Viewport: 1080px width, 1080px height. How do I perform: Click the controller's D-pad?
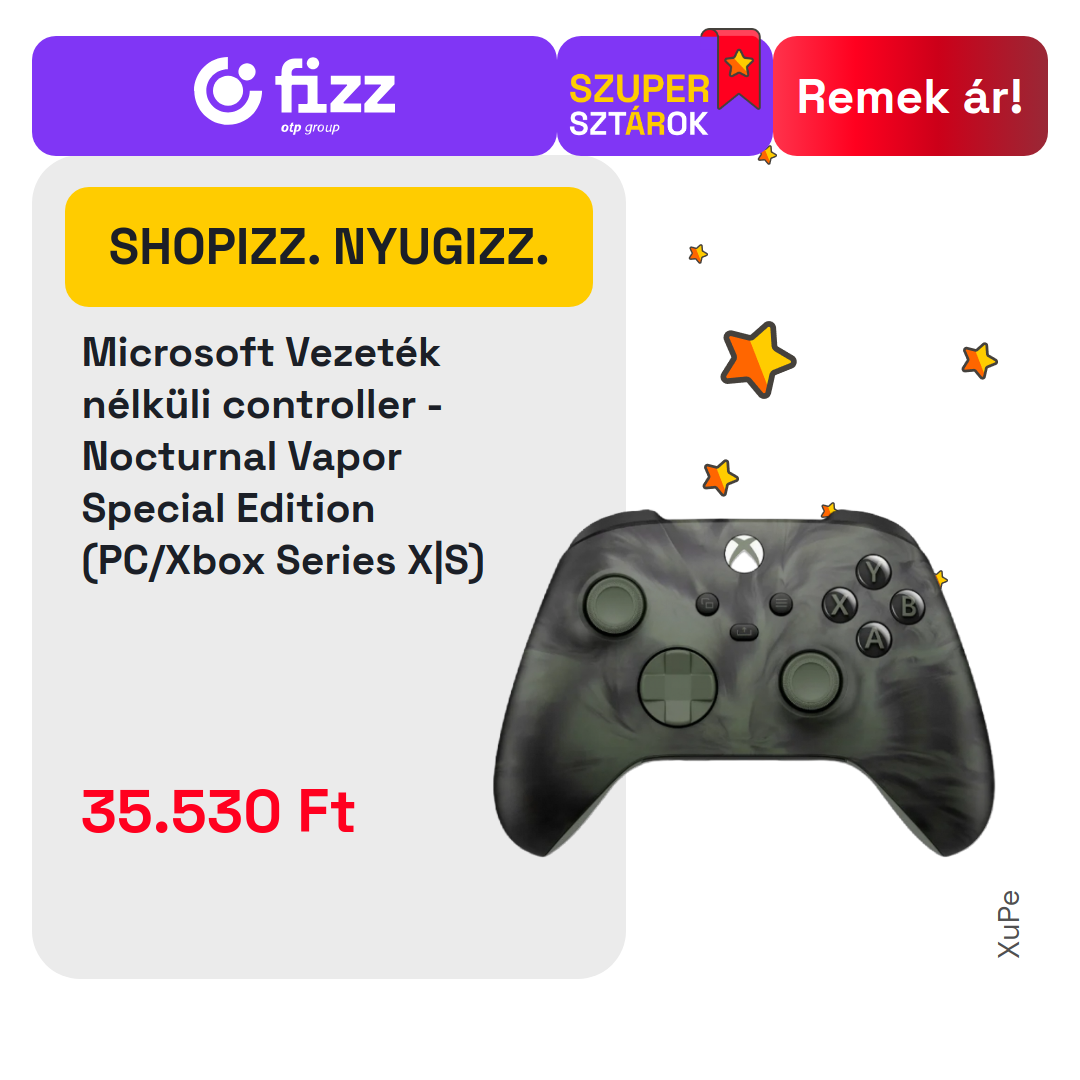678,687
